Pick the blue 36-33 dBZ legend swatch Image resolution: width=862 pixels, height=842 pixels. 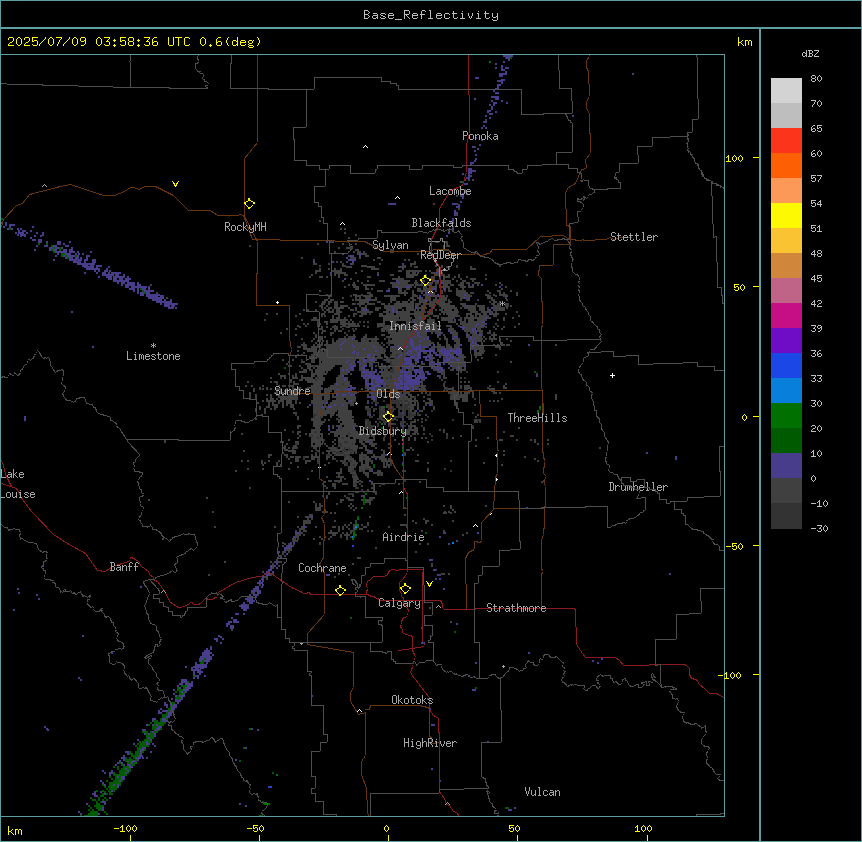coord(786,365)
